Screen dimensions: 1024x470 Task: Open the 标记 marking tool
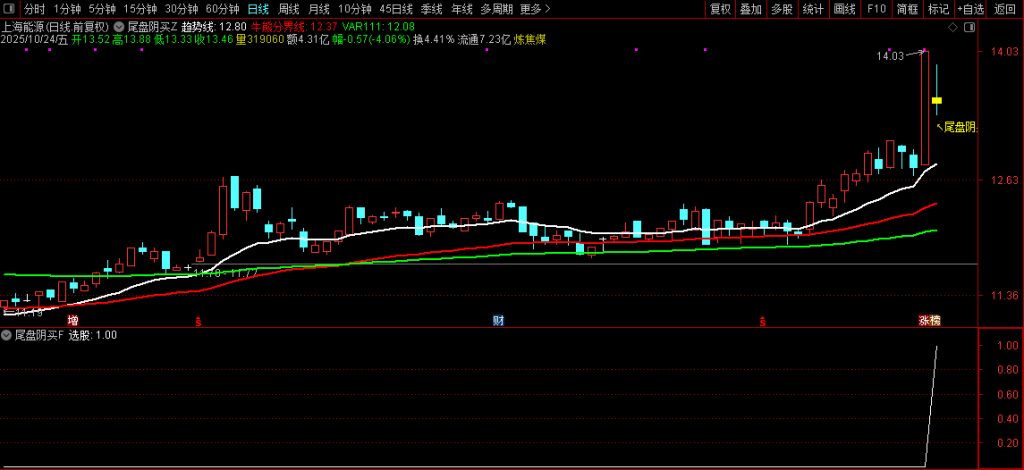(x=937, y=9)
